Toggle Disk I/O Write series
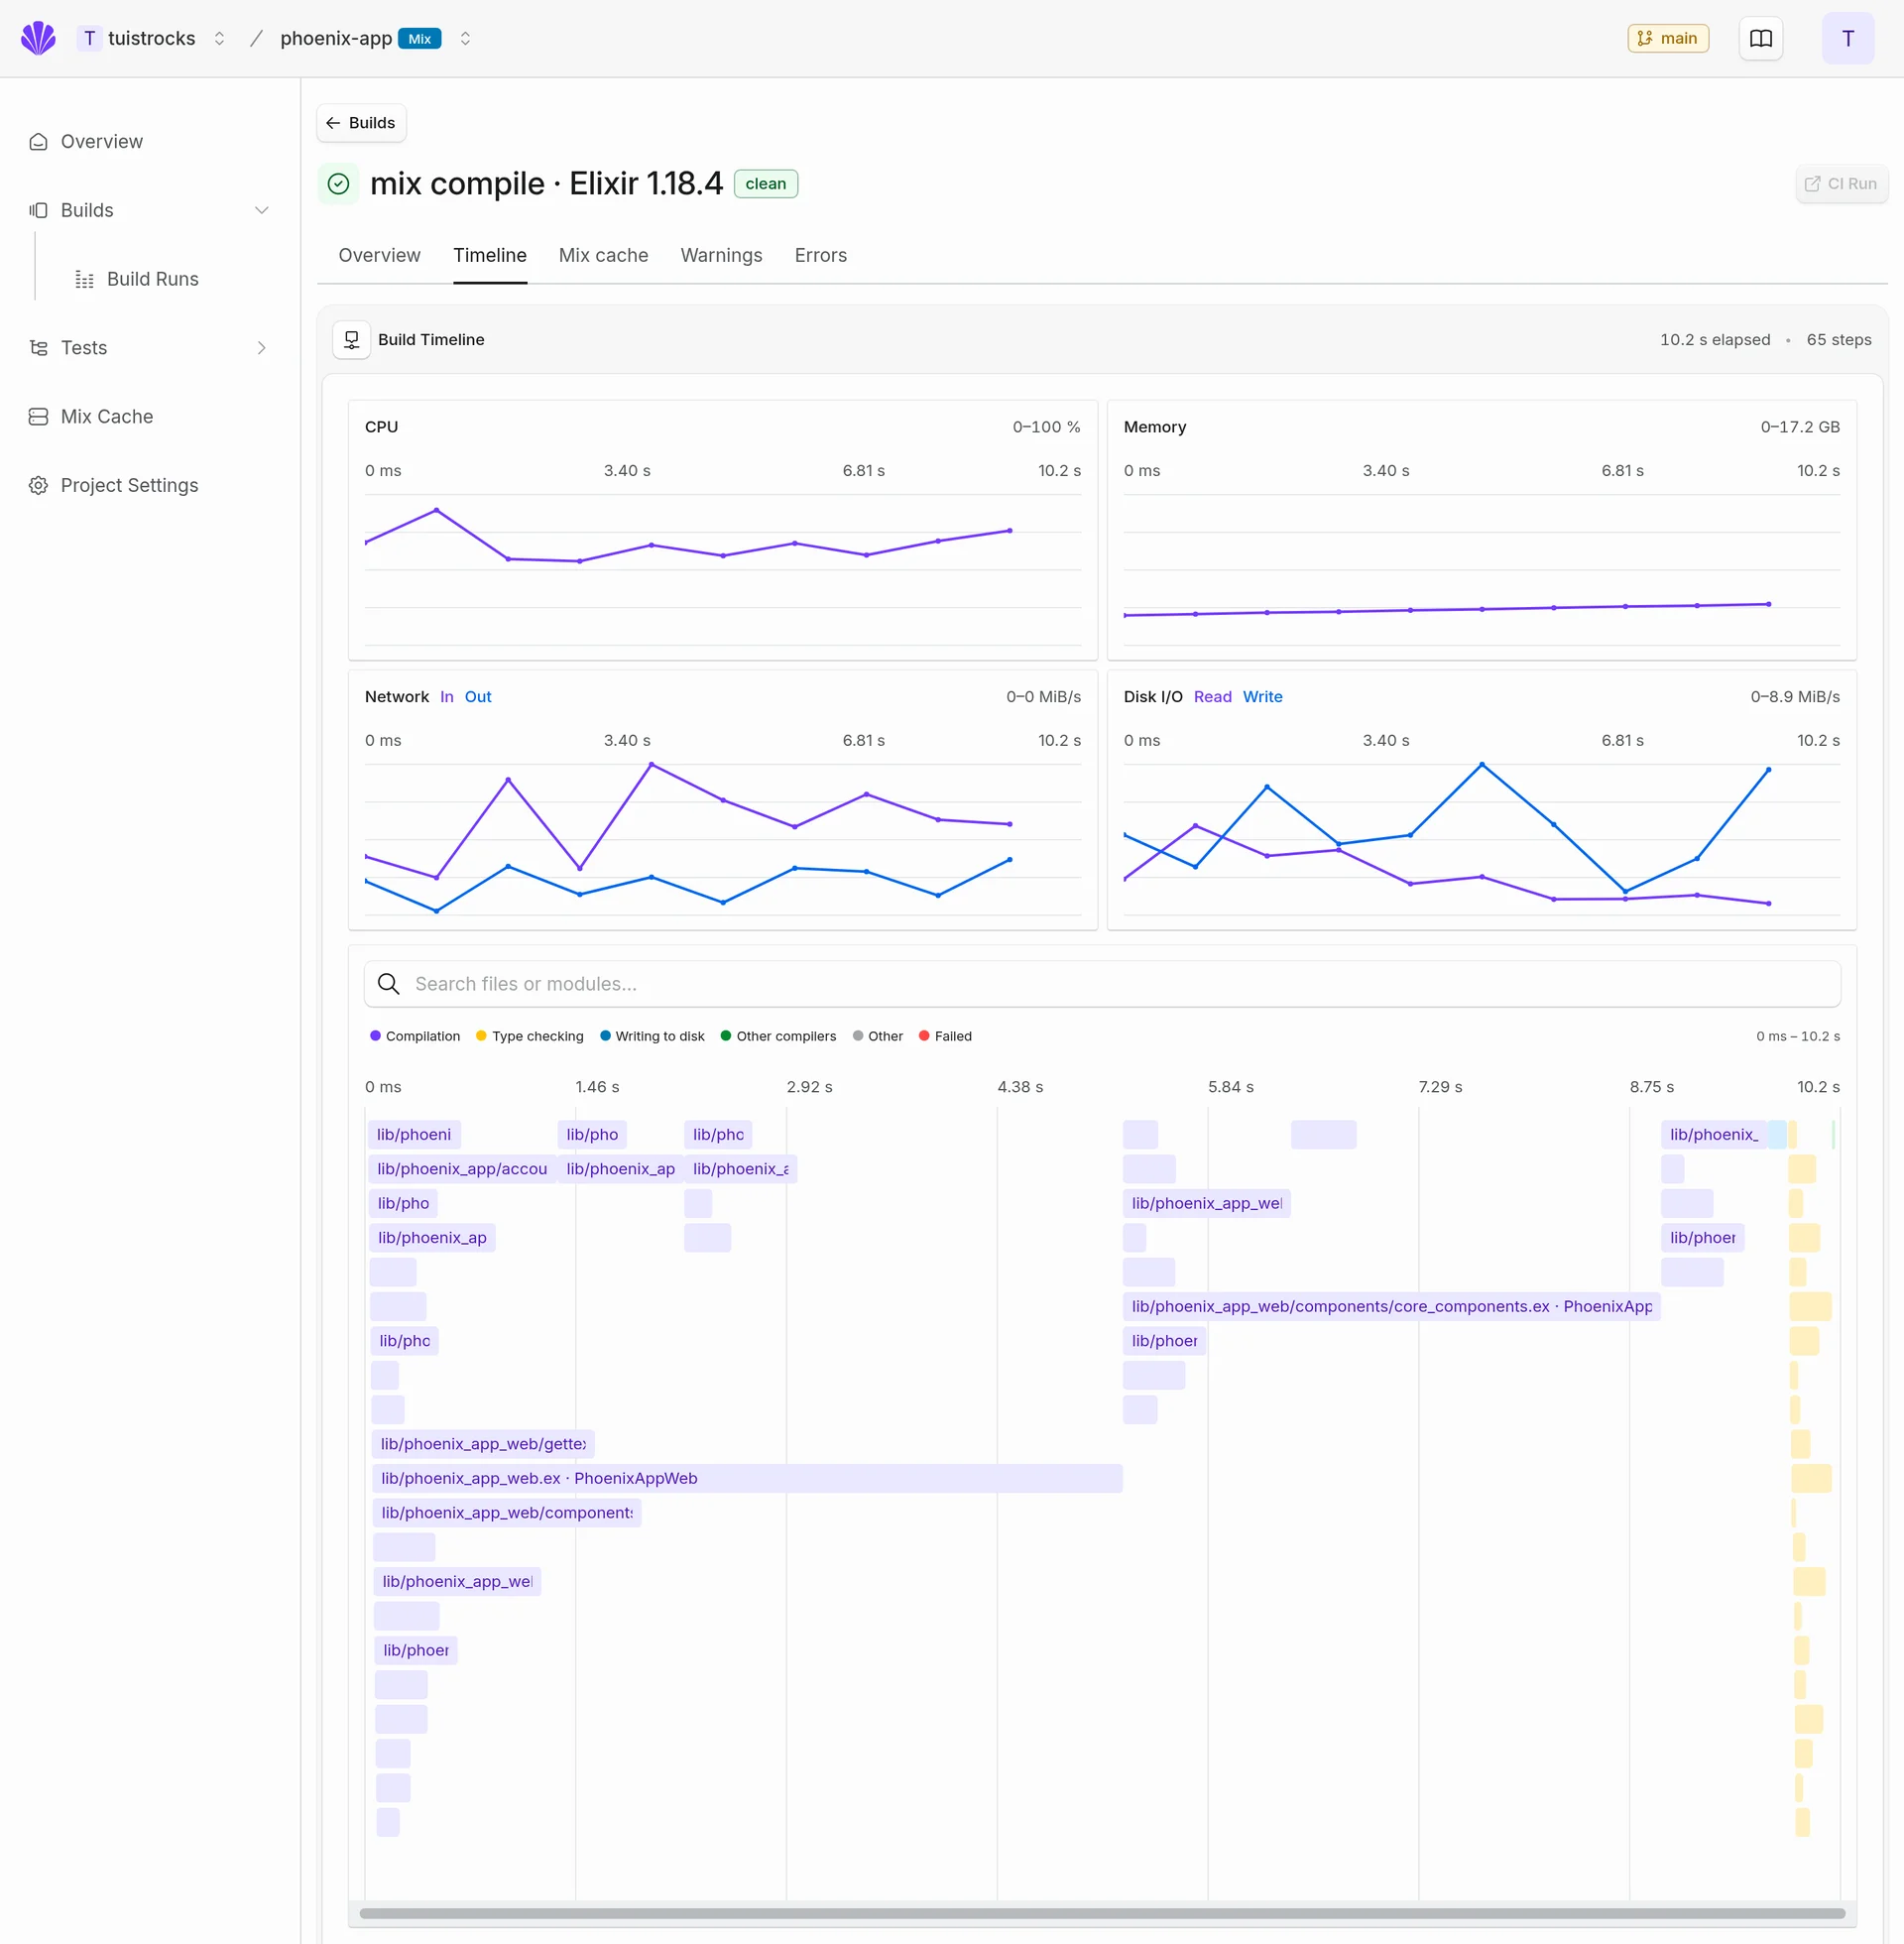 click(1262, 697)
